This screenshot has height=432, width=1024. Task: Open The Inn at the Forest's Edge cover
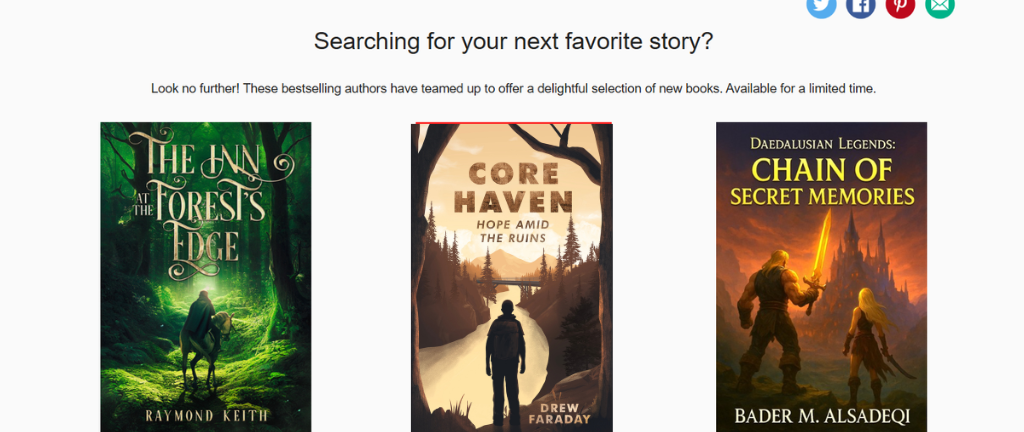pos(206,277)
